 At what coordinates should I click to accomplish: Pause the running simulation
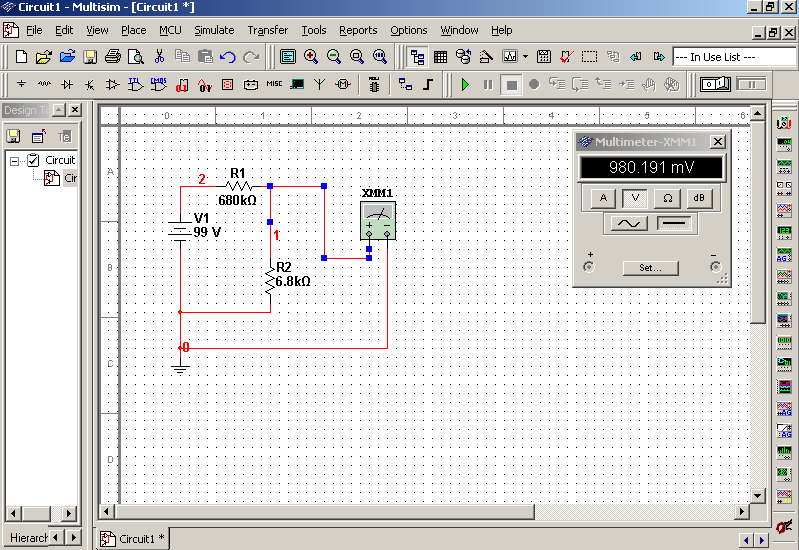click(488, 85)
